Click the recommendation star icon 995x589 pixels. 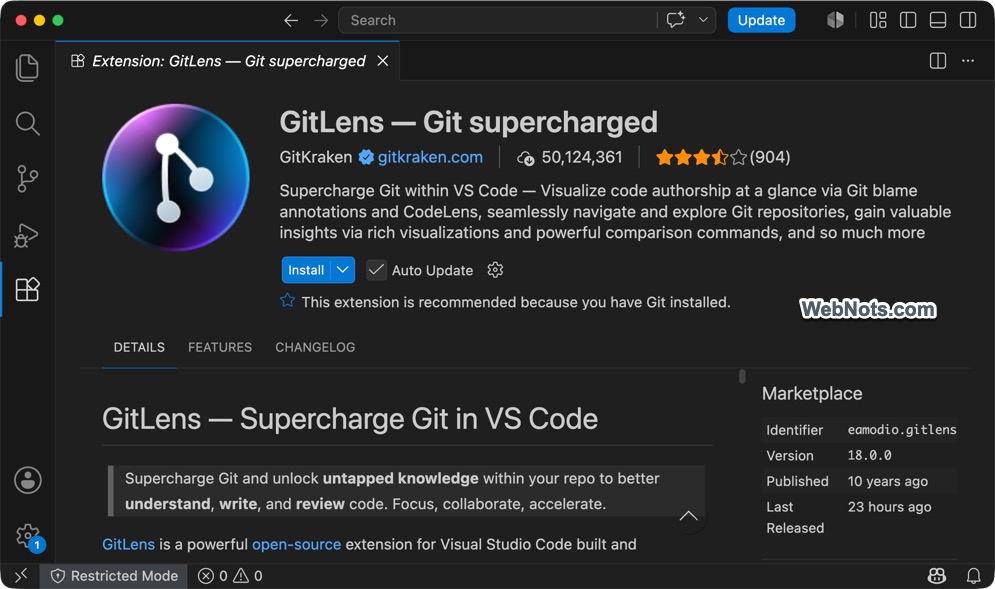click(x=287, y=300)
